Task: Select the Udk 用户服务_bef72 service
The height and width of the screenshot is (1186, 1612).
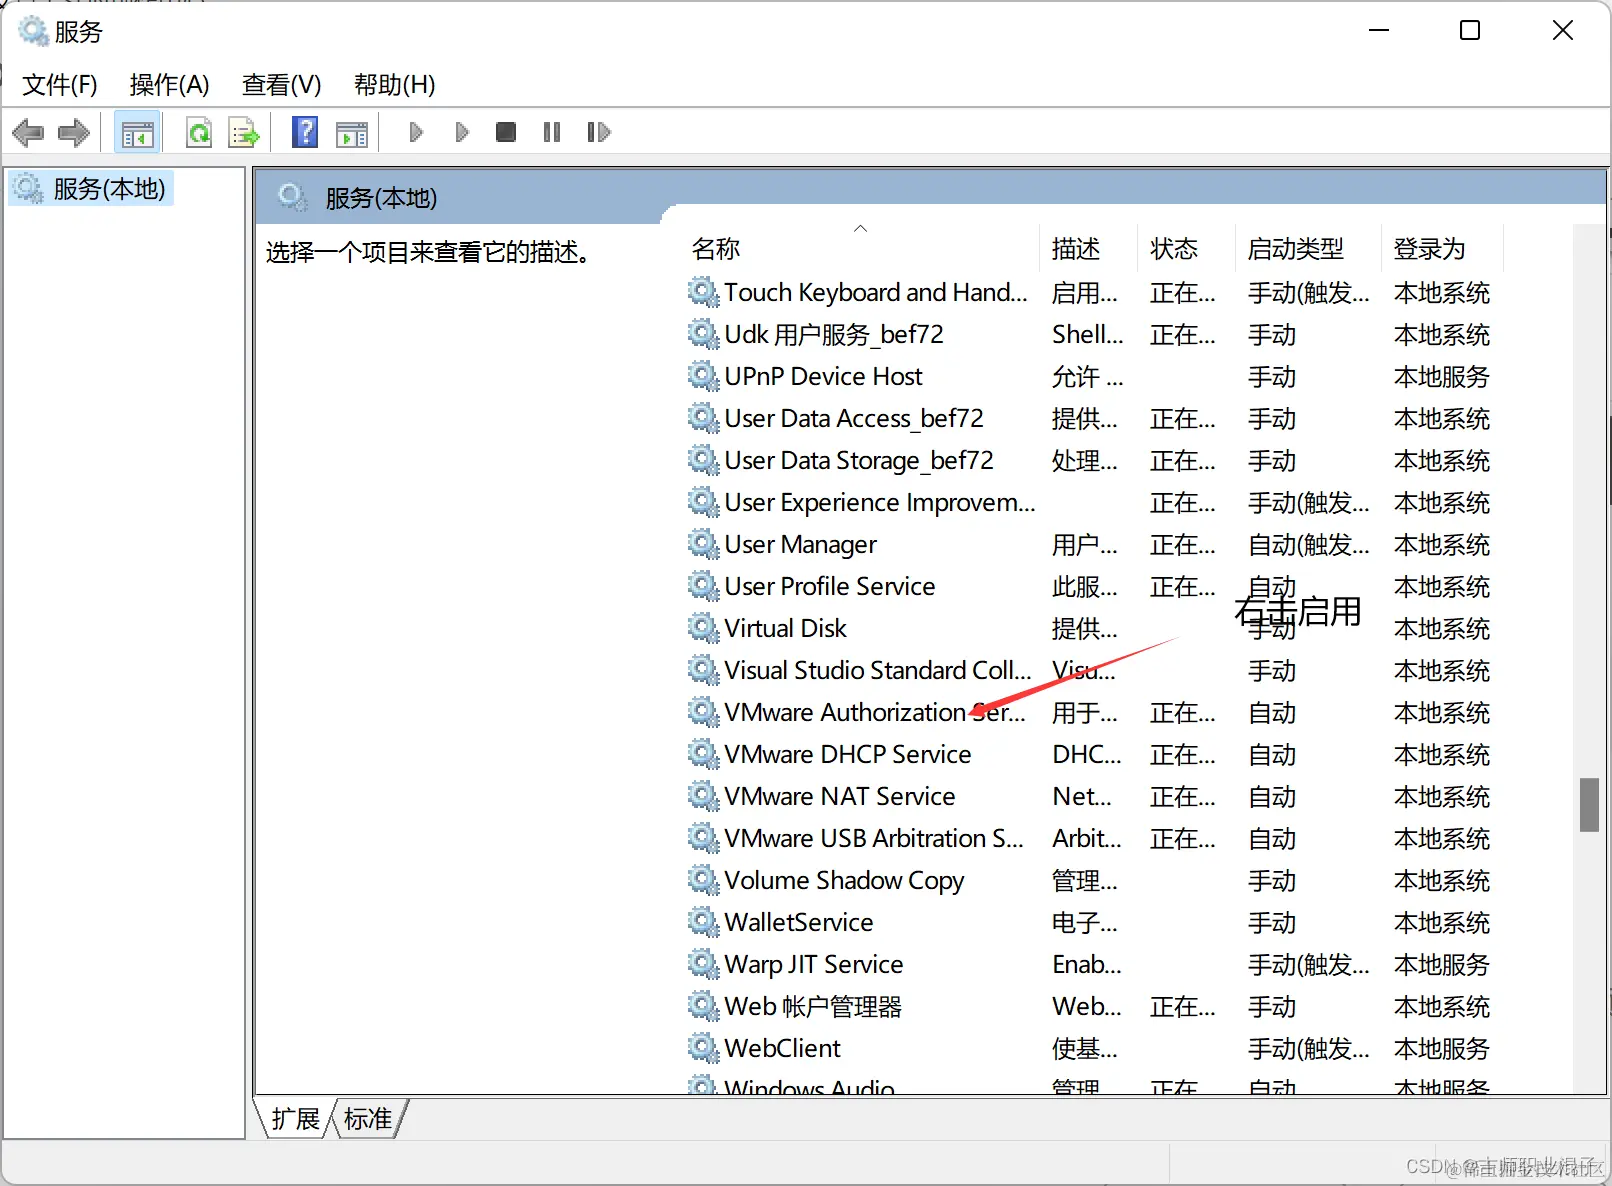Action: (834, 334)
